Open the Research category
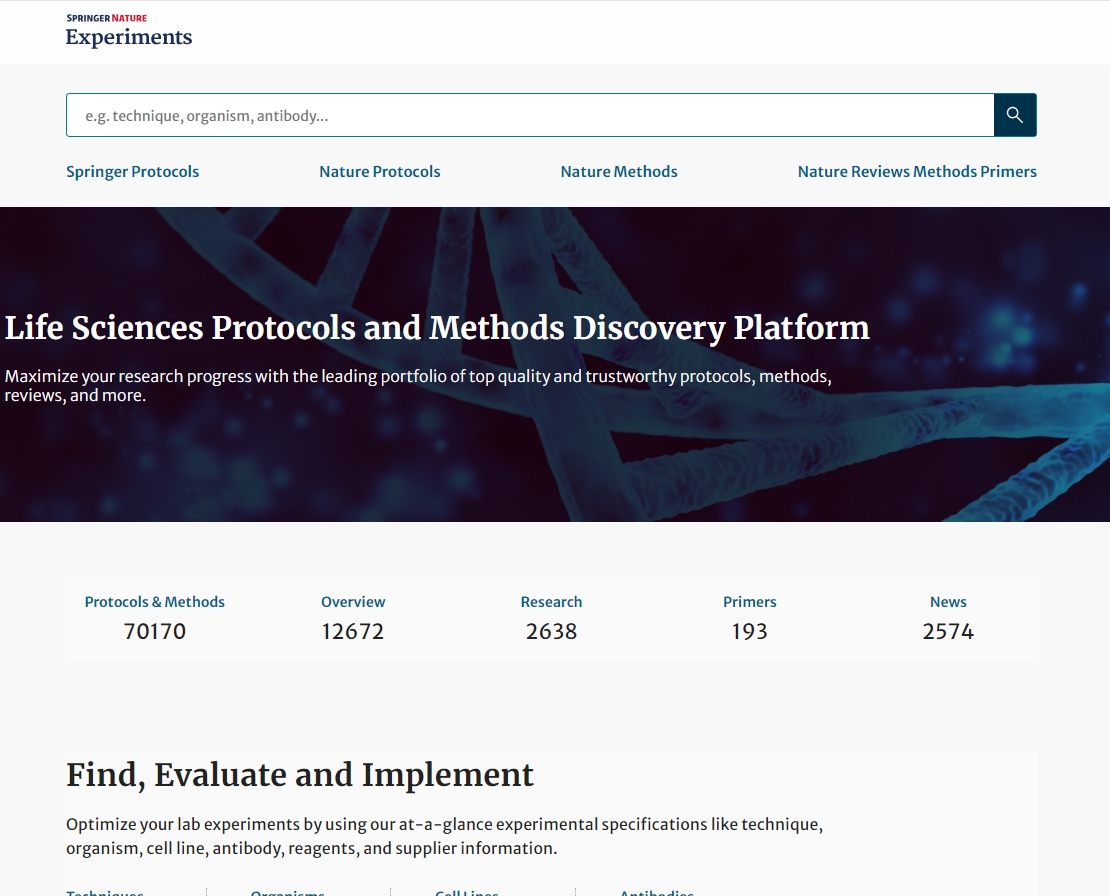This screenshot has width=1110, height=896. tap(551, 602)
